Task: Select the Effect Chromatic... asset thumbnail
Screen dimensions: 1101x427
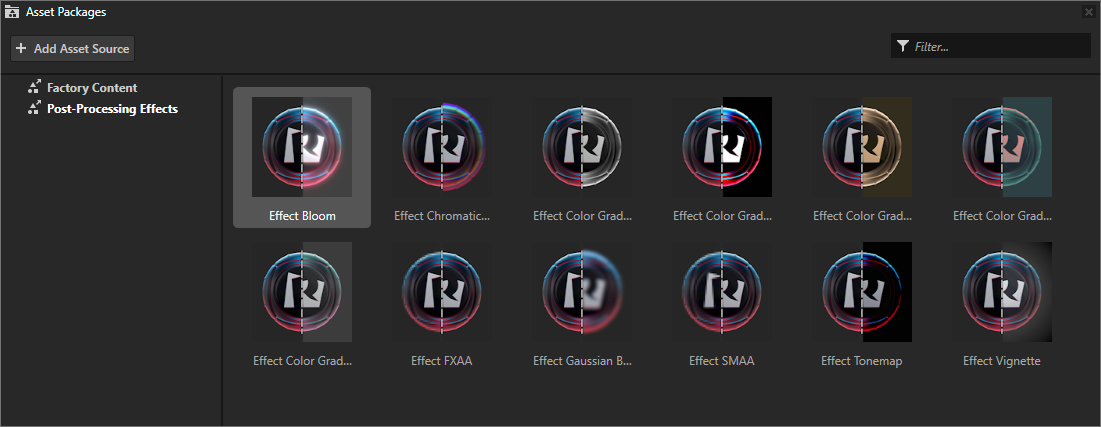Action: tap(442, 147)
